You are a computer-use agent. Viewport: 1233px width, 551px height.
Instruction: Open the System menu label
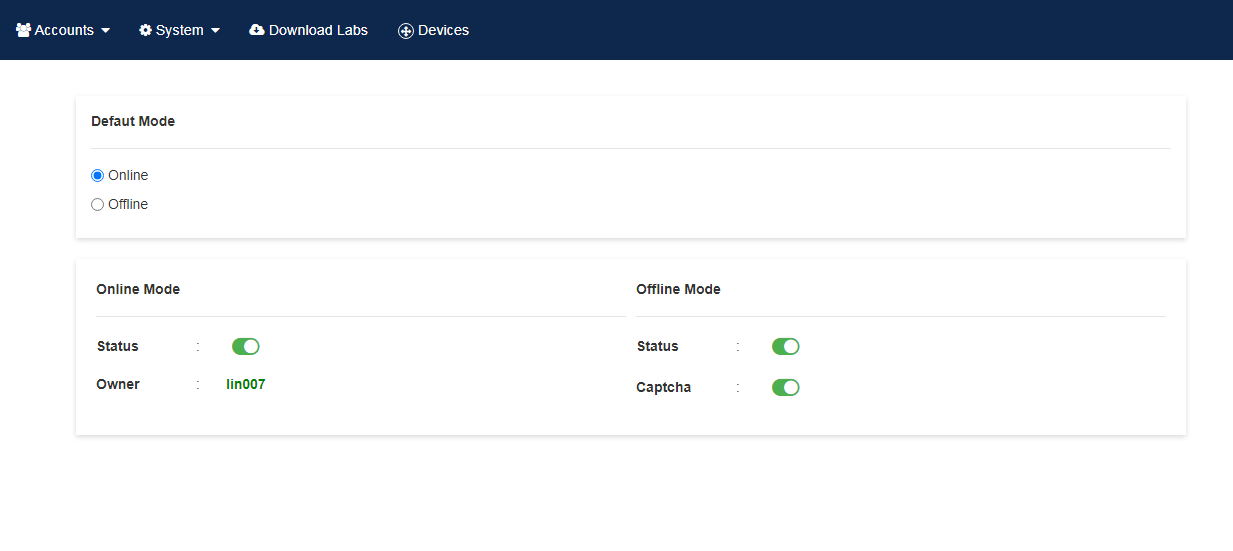tap(180, 30)
